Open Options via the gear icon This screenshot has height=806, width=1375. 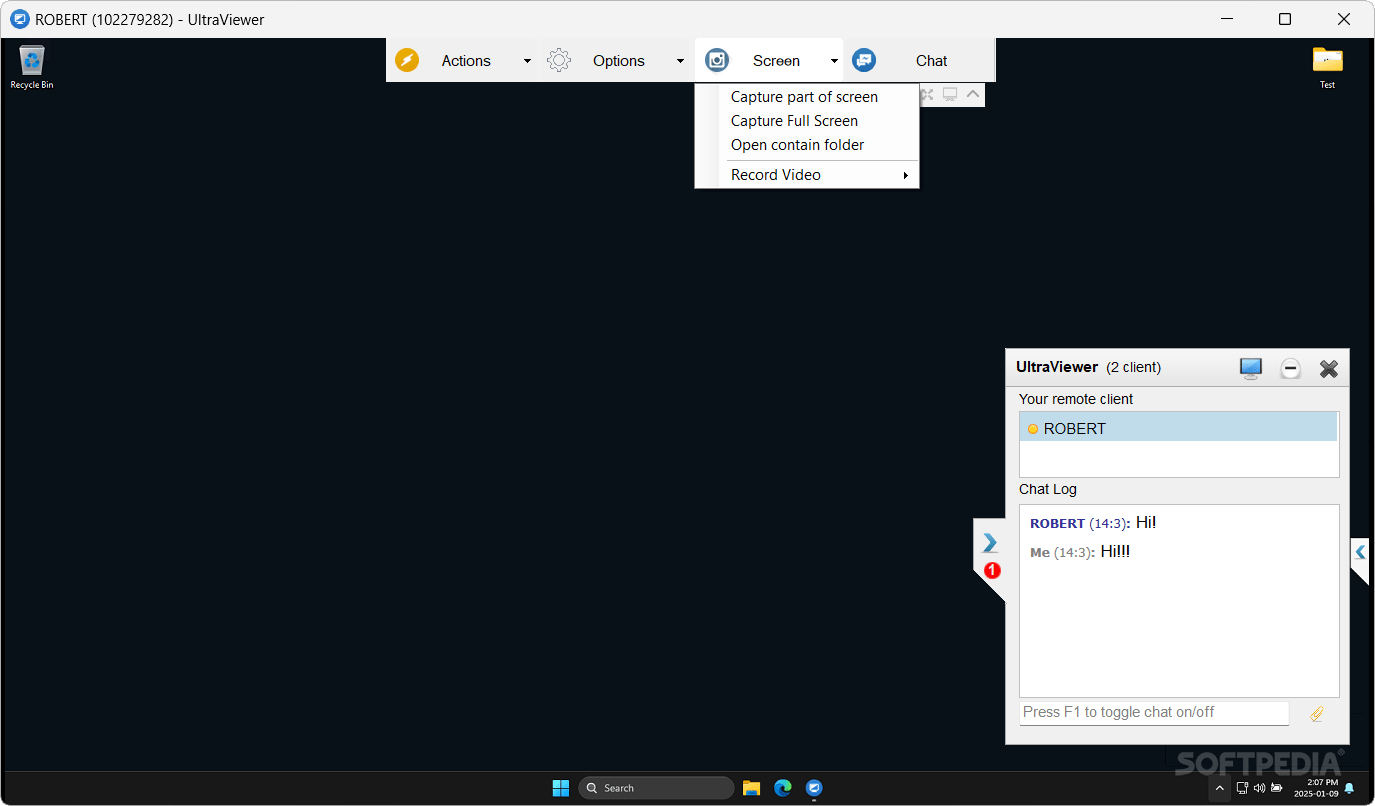pos(559,60)
